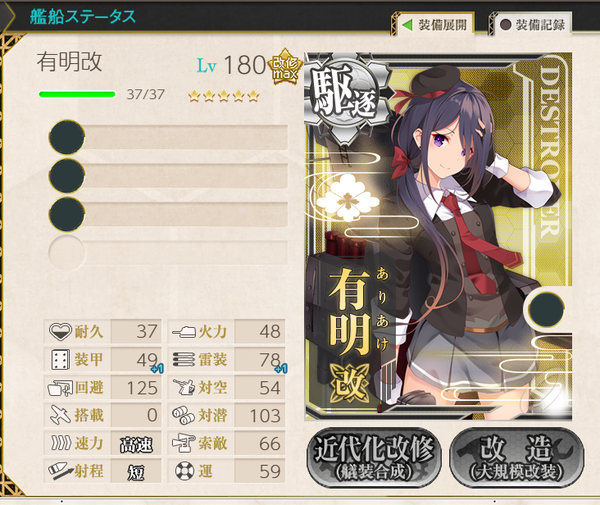Click the 近代化改修 button
The height and width of the screenshot is (505, 600).
pyautogui.click(x=374, y=458)
